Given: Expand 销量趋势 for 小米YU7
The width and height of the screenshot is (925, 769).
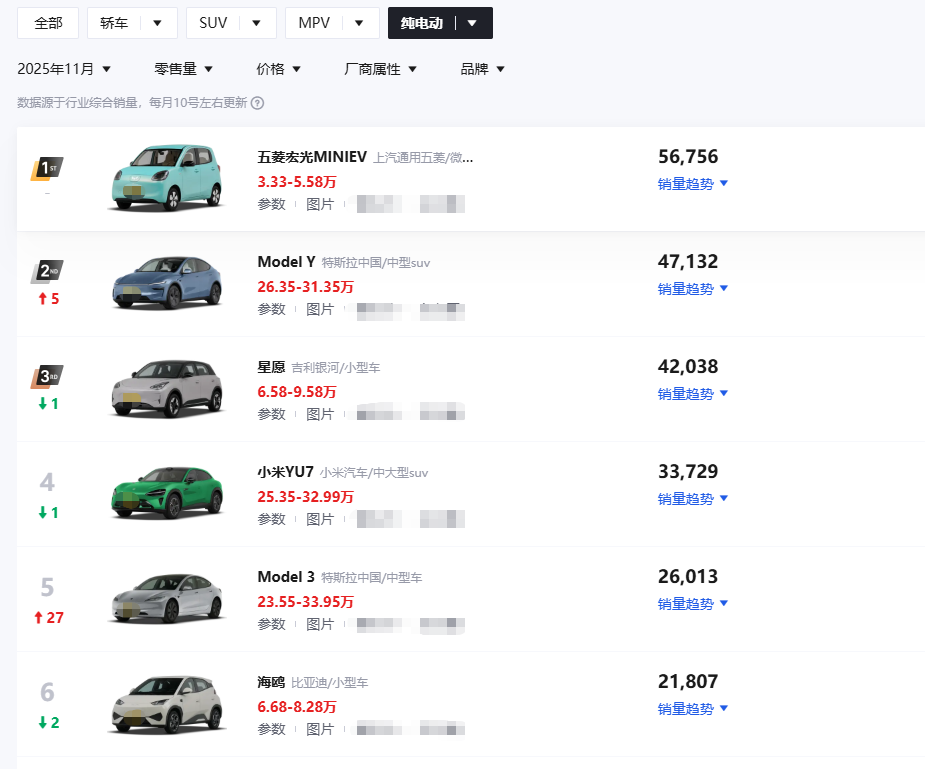Looking at the screenshot, I should [692, 498].
